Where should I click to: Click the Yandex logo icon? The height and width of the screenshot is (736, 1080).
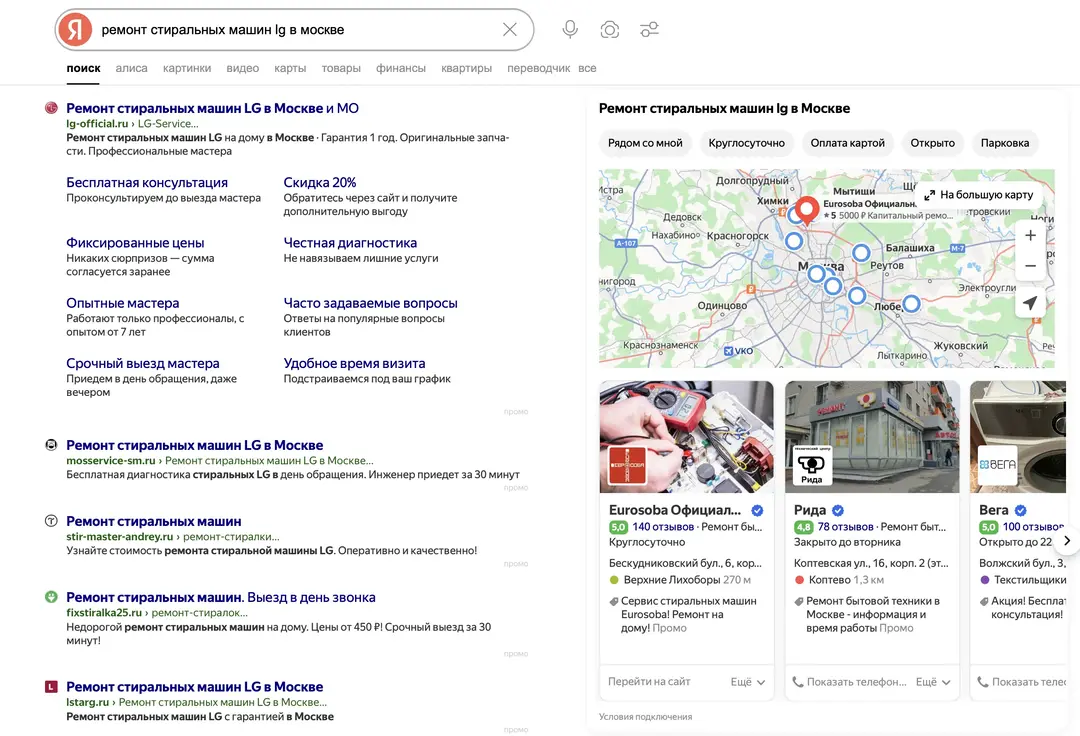tap(75, 30)
